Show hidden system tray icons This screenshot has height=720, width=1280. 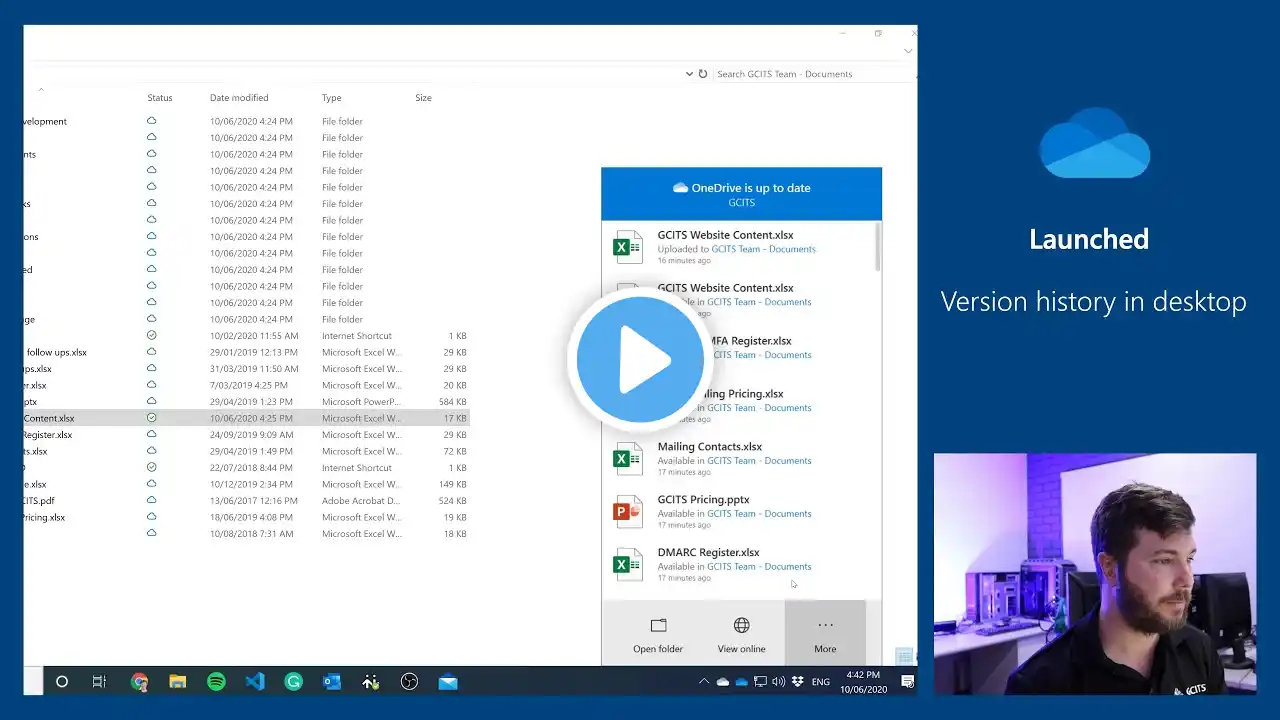coord(703,682)
